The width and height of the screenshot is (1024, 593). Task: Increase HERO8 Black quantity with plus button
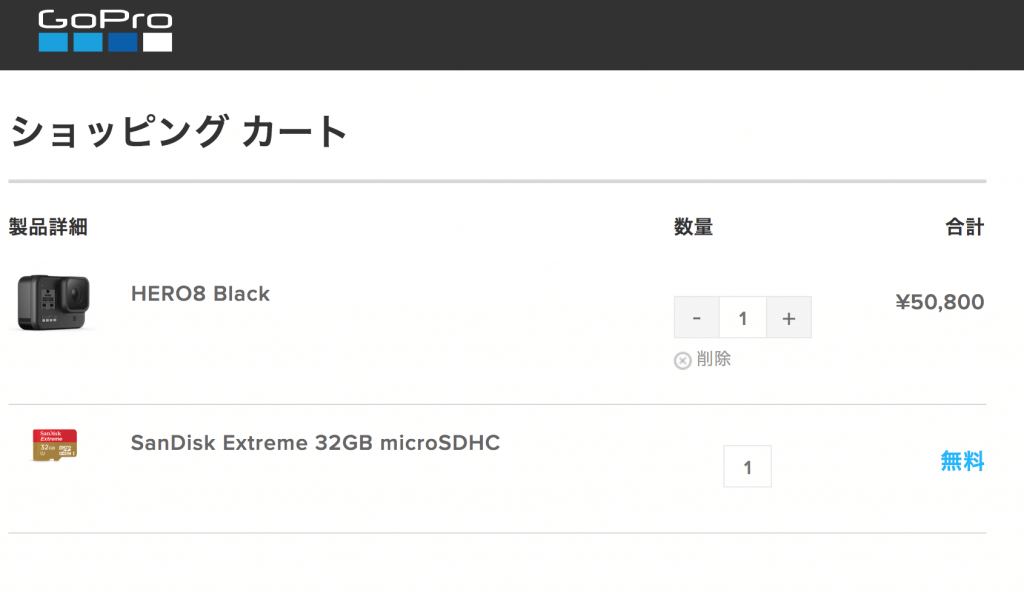(x=789, y=317)
